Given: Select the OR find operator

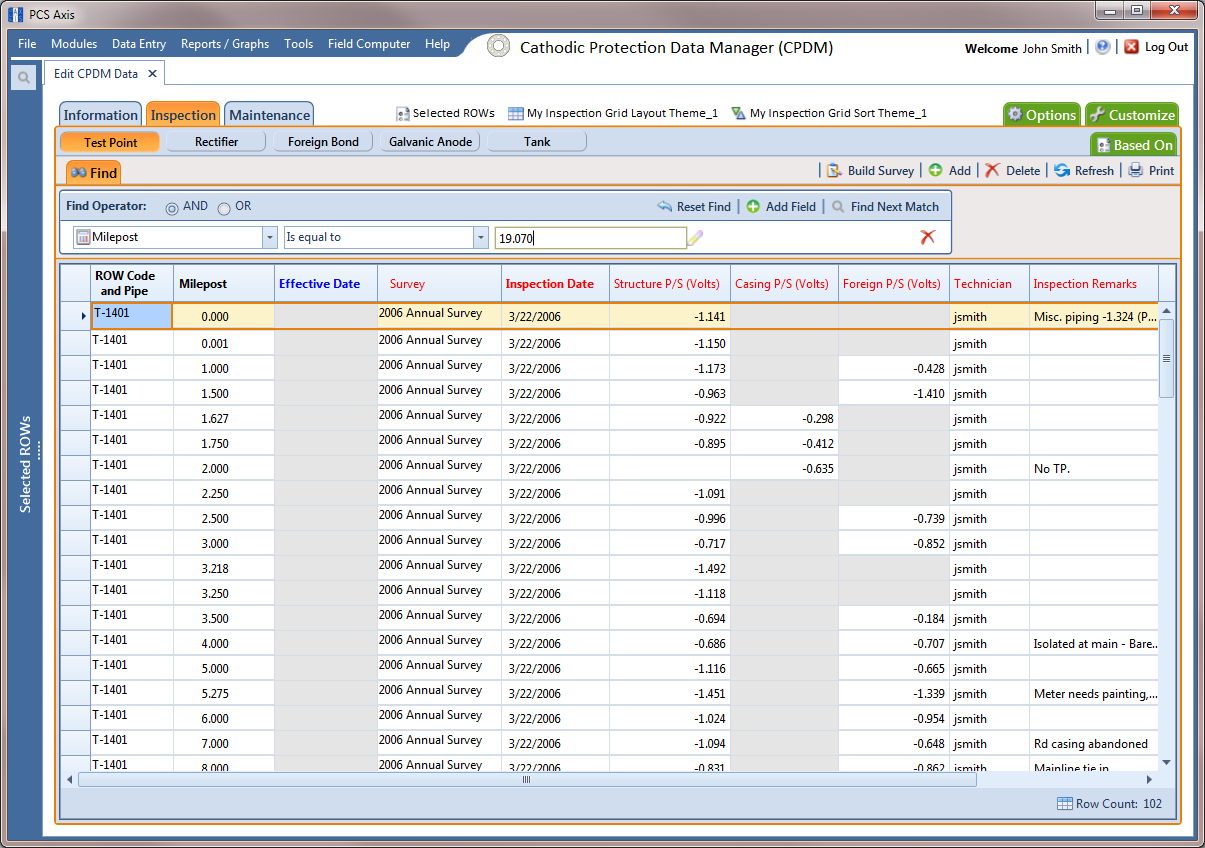Looking at the screenshot, I should pos(224,208).
